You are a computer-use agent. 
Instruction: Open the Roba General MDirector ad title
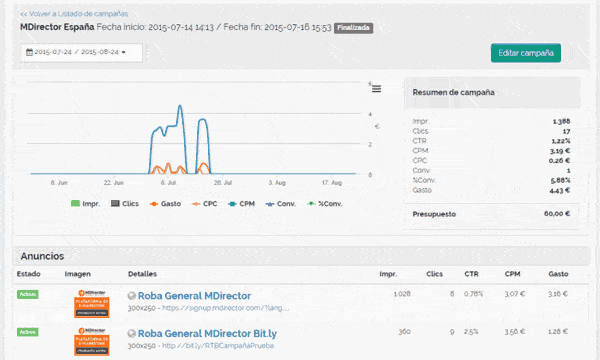click(194, 296)
